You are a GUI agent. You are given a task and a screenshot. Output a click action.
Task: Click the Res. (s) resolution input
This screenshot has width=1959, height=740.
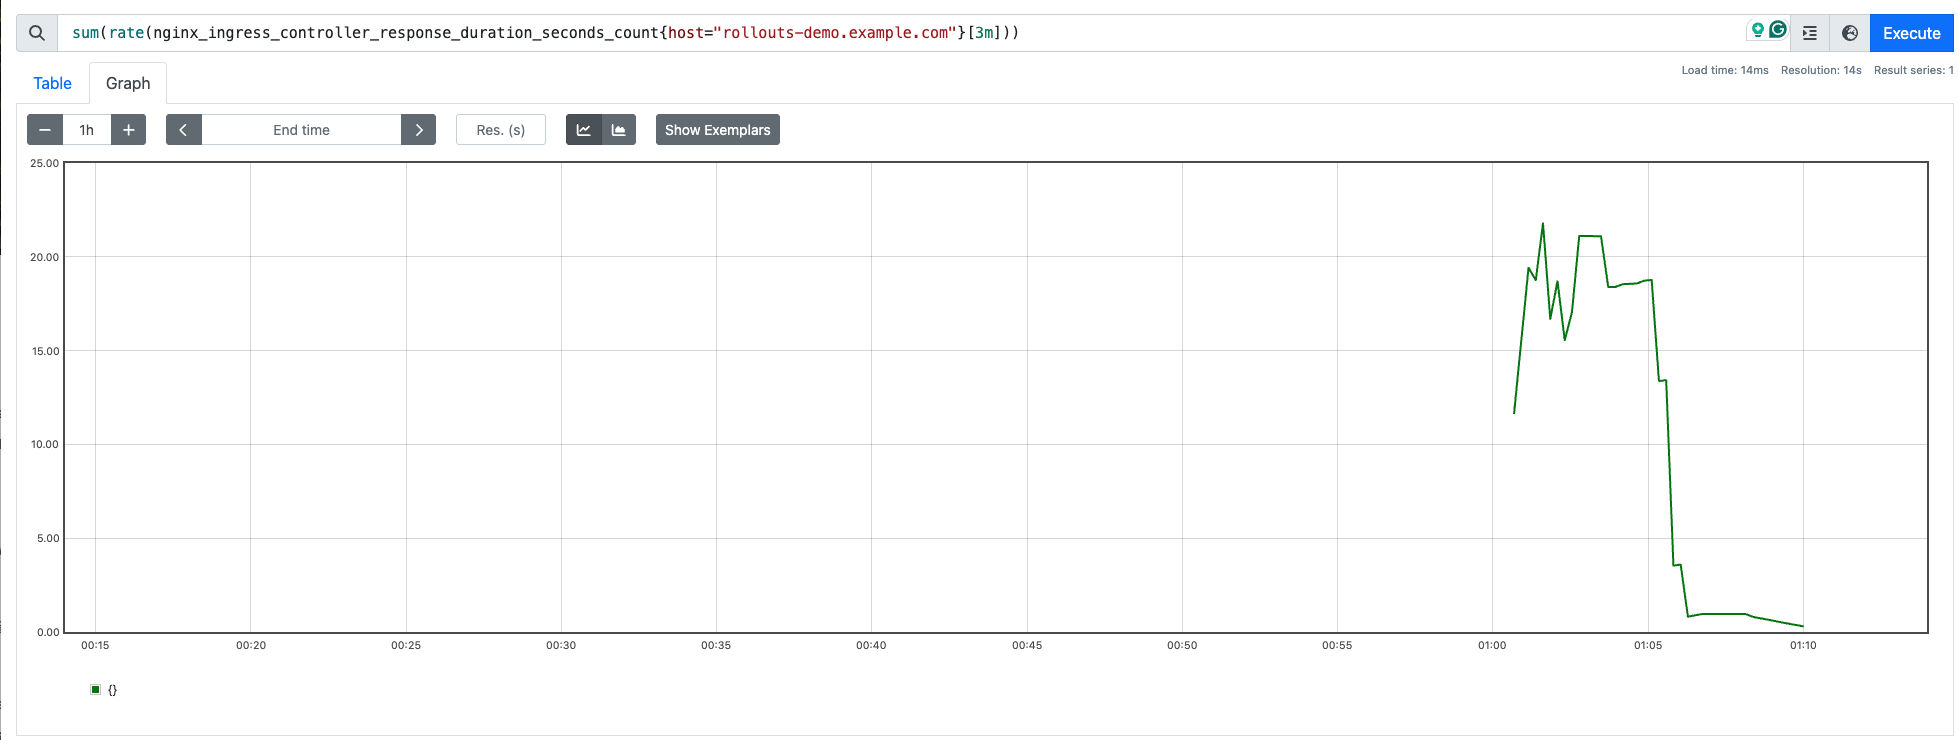[x=501, y=130]
